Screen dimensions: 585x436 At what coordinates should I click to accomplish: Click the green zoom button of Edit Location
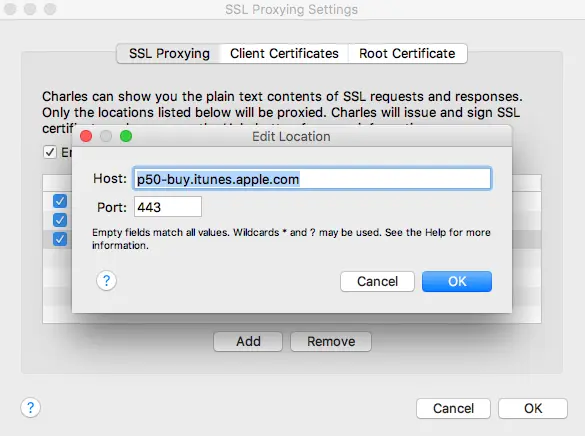point(126,136)
